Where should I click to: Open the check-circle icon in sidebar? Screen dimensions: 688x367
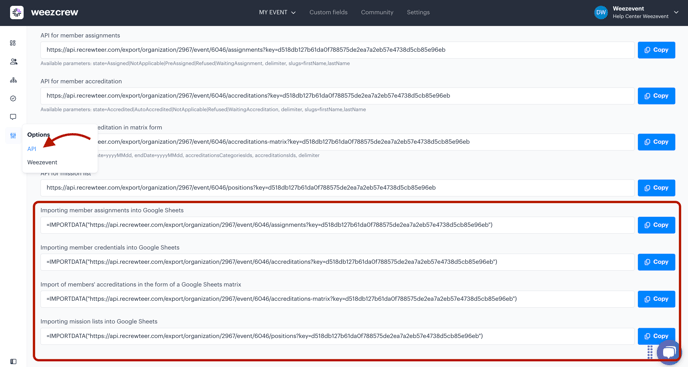13,98
